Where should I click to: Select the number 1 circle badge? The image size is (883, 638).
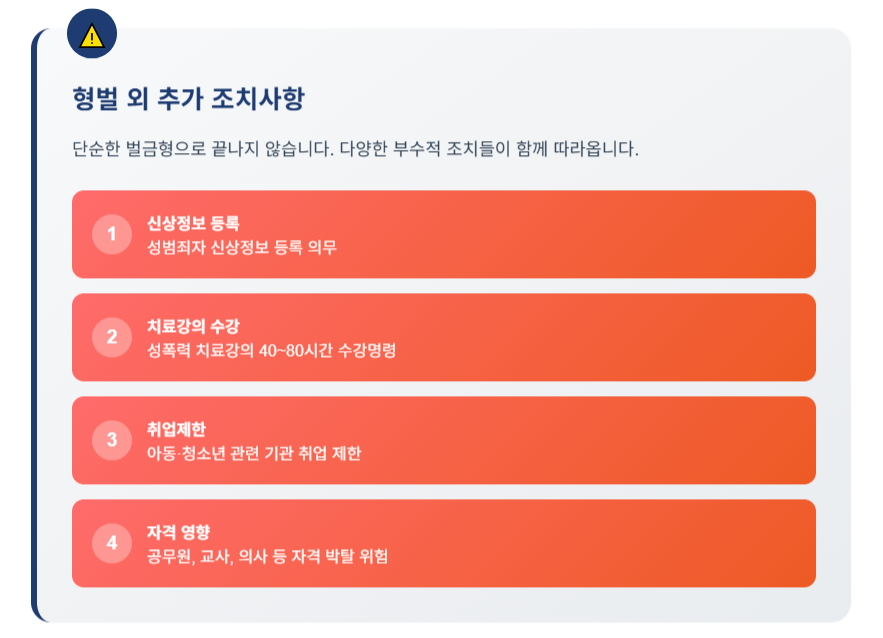tap(112, 234)
